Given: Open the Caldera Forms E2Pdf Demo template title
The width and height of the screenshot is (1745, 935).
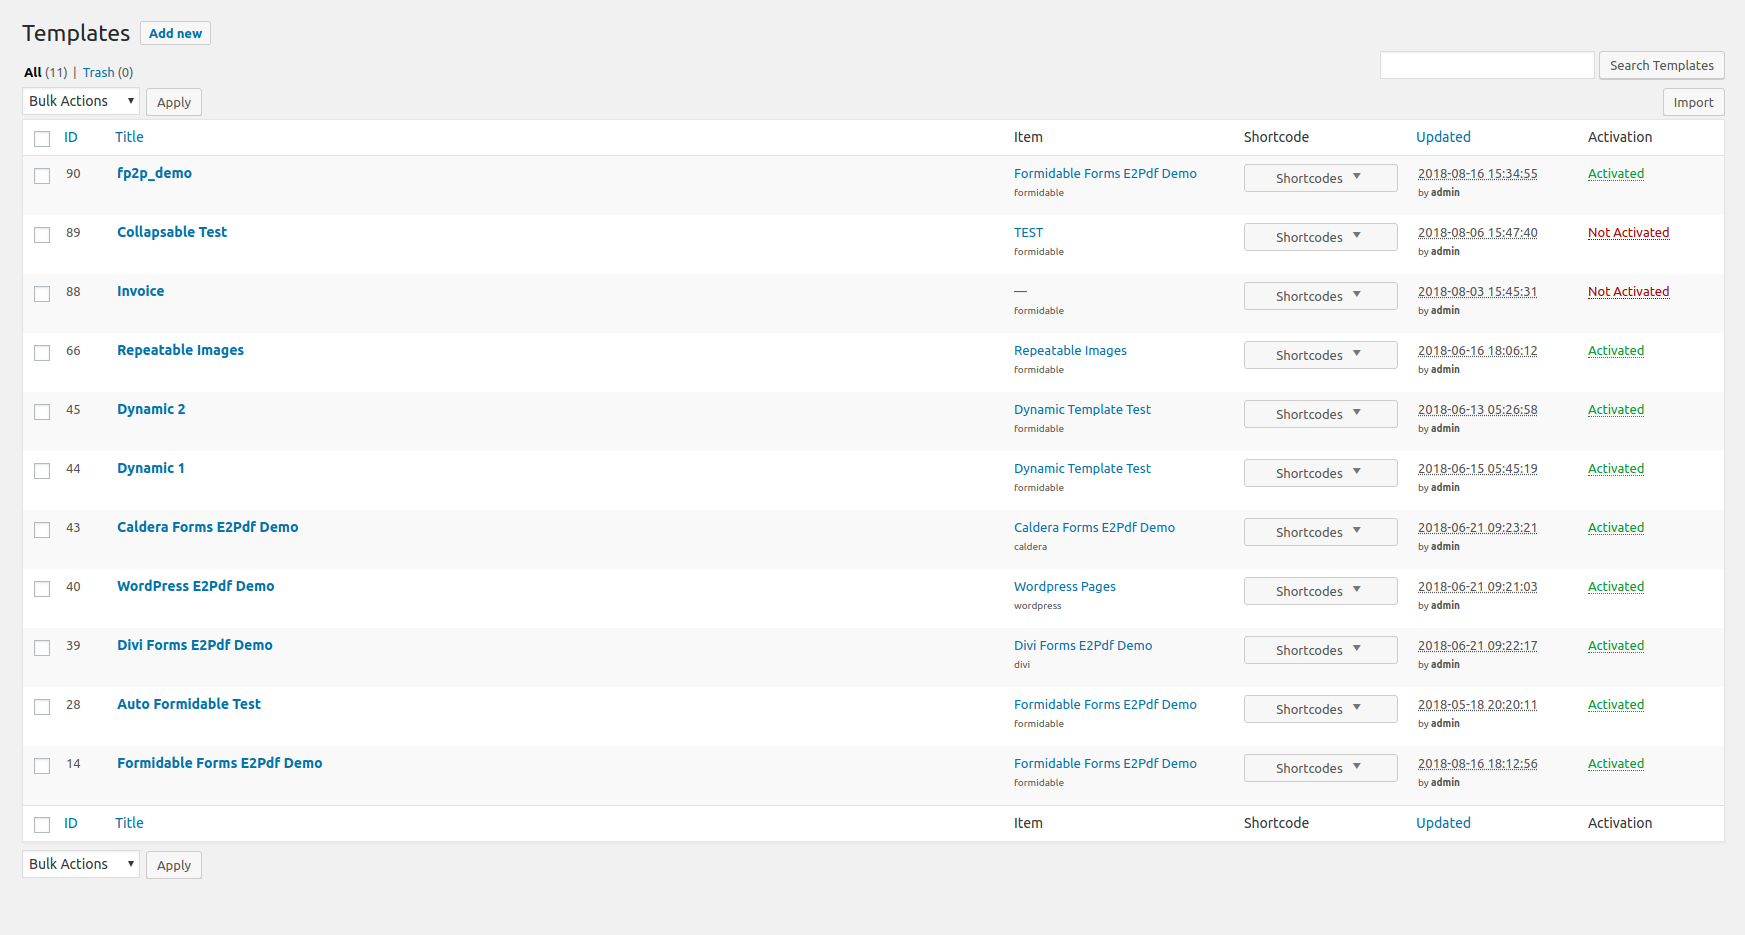Looking at the screenshot, I should point(207,527).
